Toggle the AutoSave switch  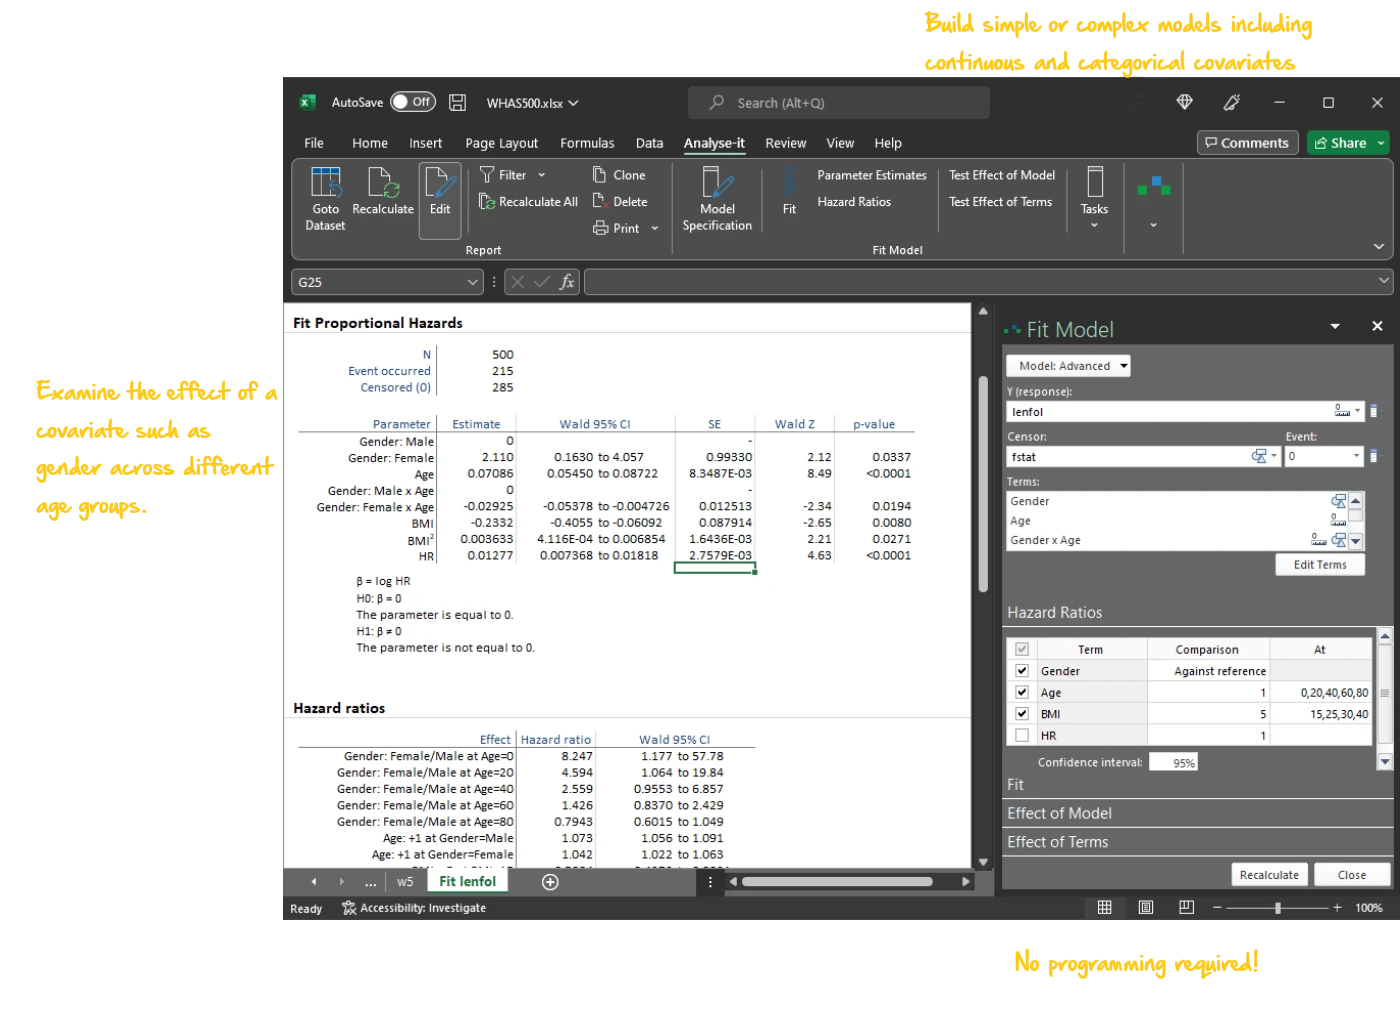pyautogui.click(x=412, y=102)
